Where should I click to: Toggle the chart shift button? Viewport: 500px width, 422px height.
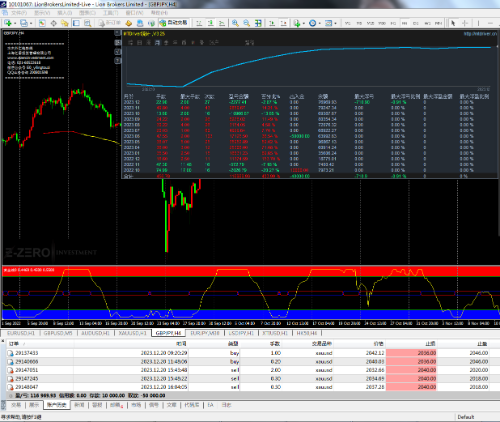284,23
